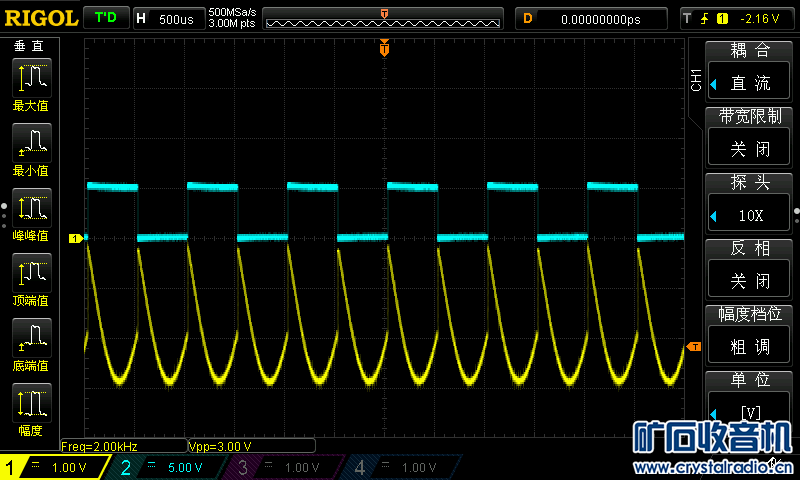Viewport: 800px width, 480px height.
Task: Click the H horizontal label icon
Action: (x=141, y=19)
